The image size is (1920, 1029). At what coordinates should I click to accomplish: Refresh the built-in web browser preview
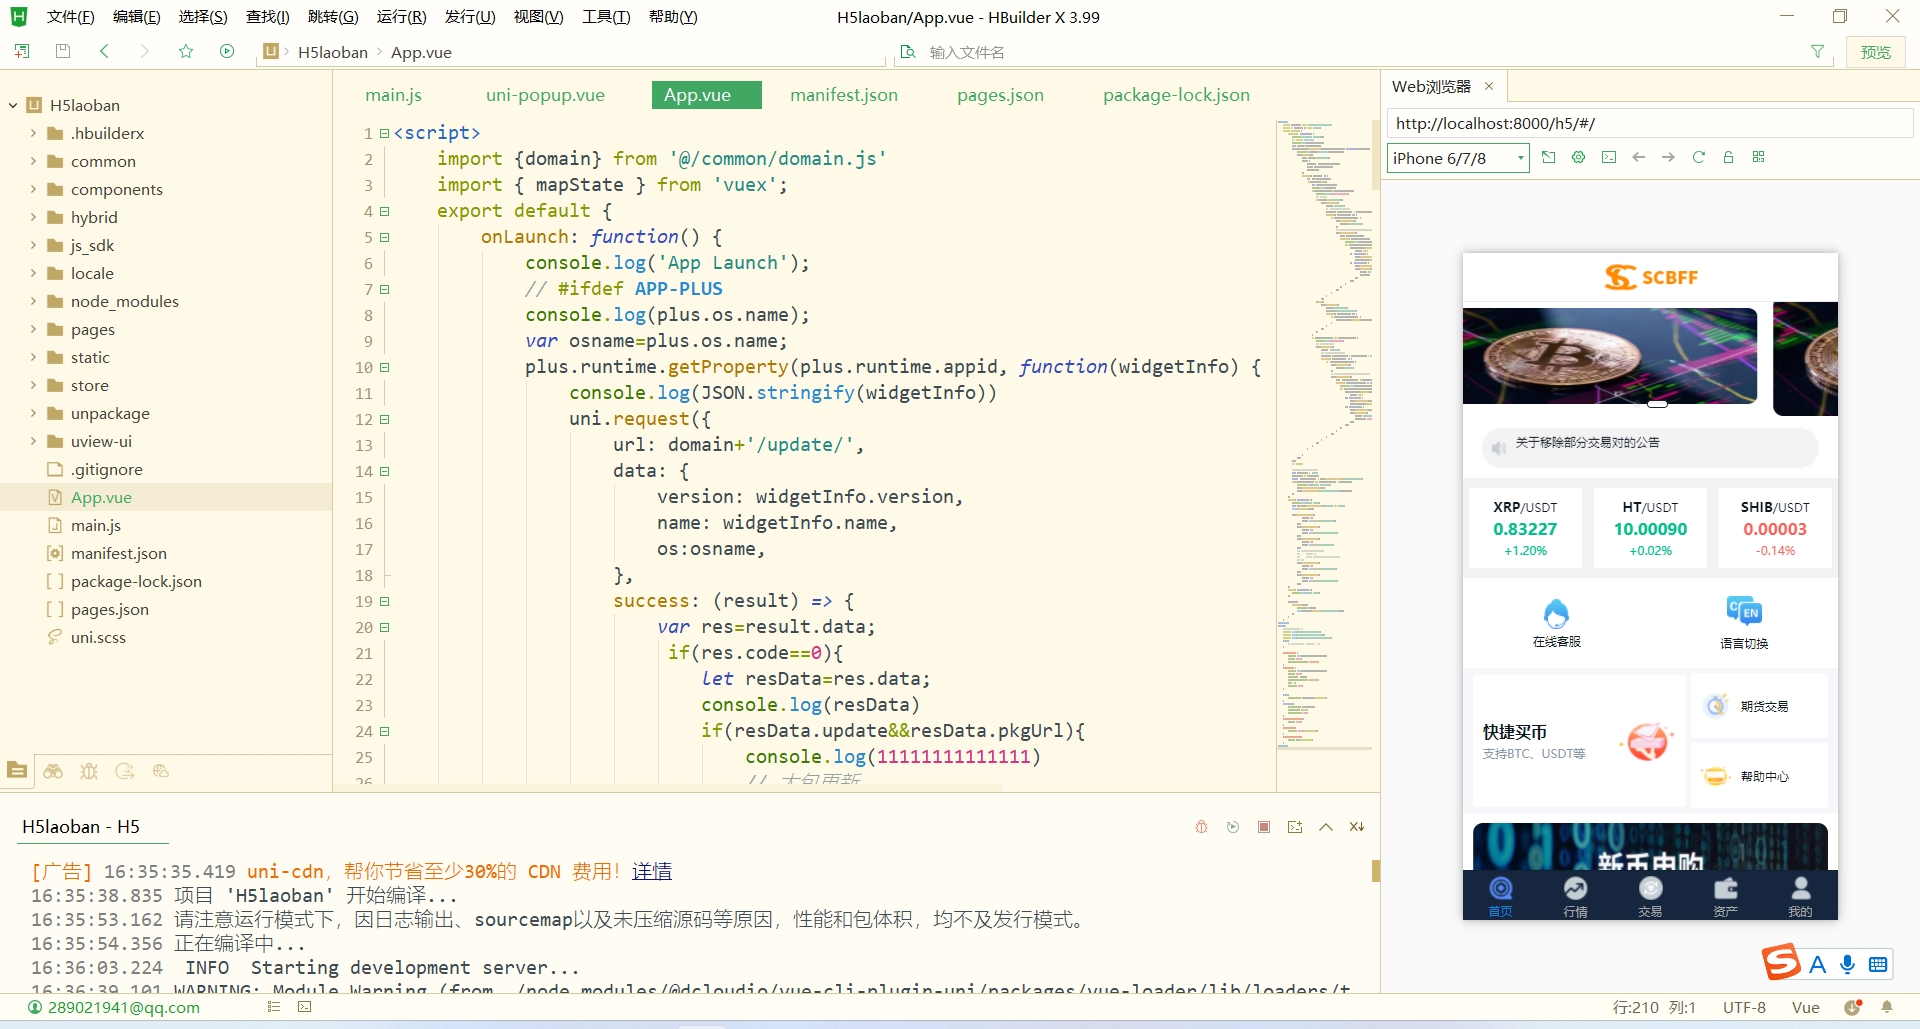1698,157
